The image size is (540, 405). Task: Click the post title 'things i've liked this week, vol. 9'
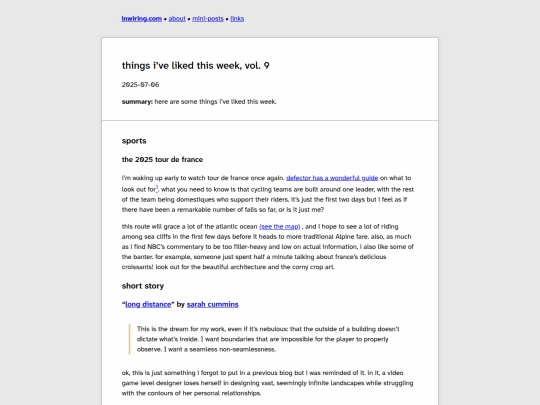click(195, 65)
